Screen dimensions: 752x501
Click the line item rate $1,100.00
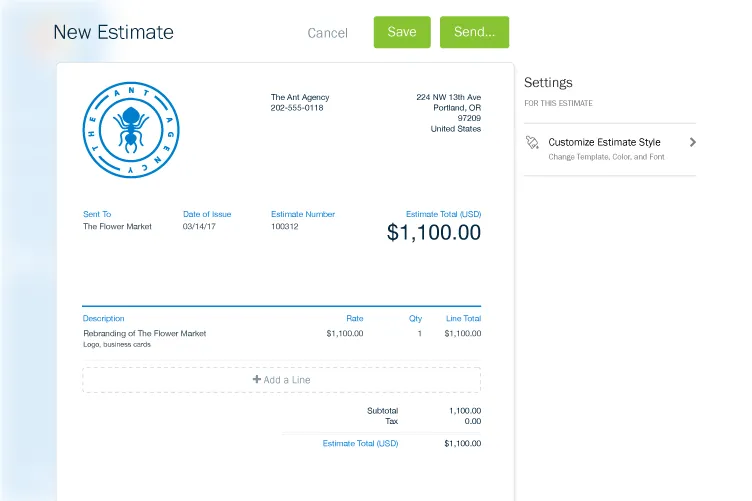344,334
